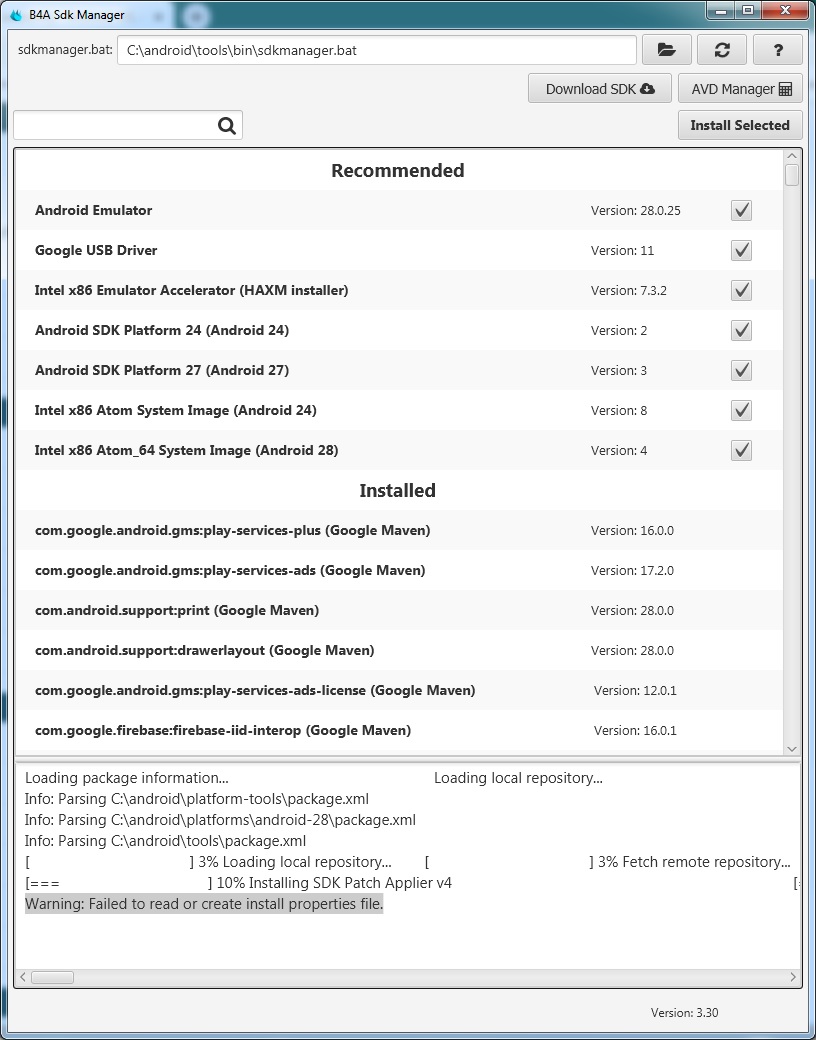This screenshot has height=1040, width=816.
Task: Open the AVD Manager
Action: point(740,88)
